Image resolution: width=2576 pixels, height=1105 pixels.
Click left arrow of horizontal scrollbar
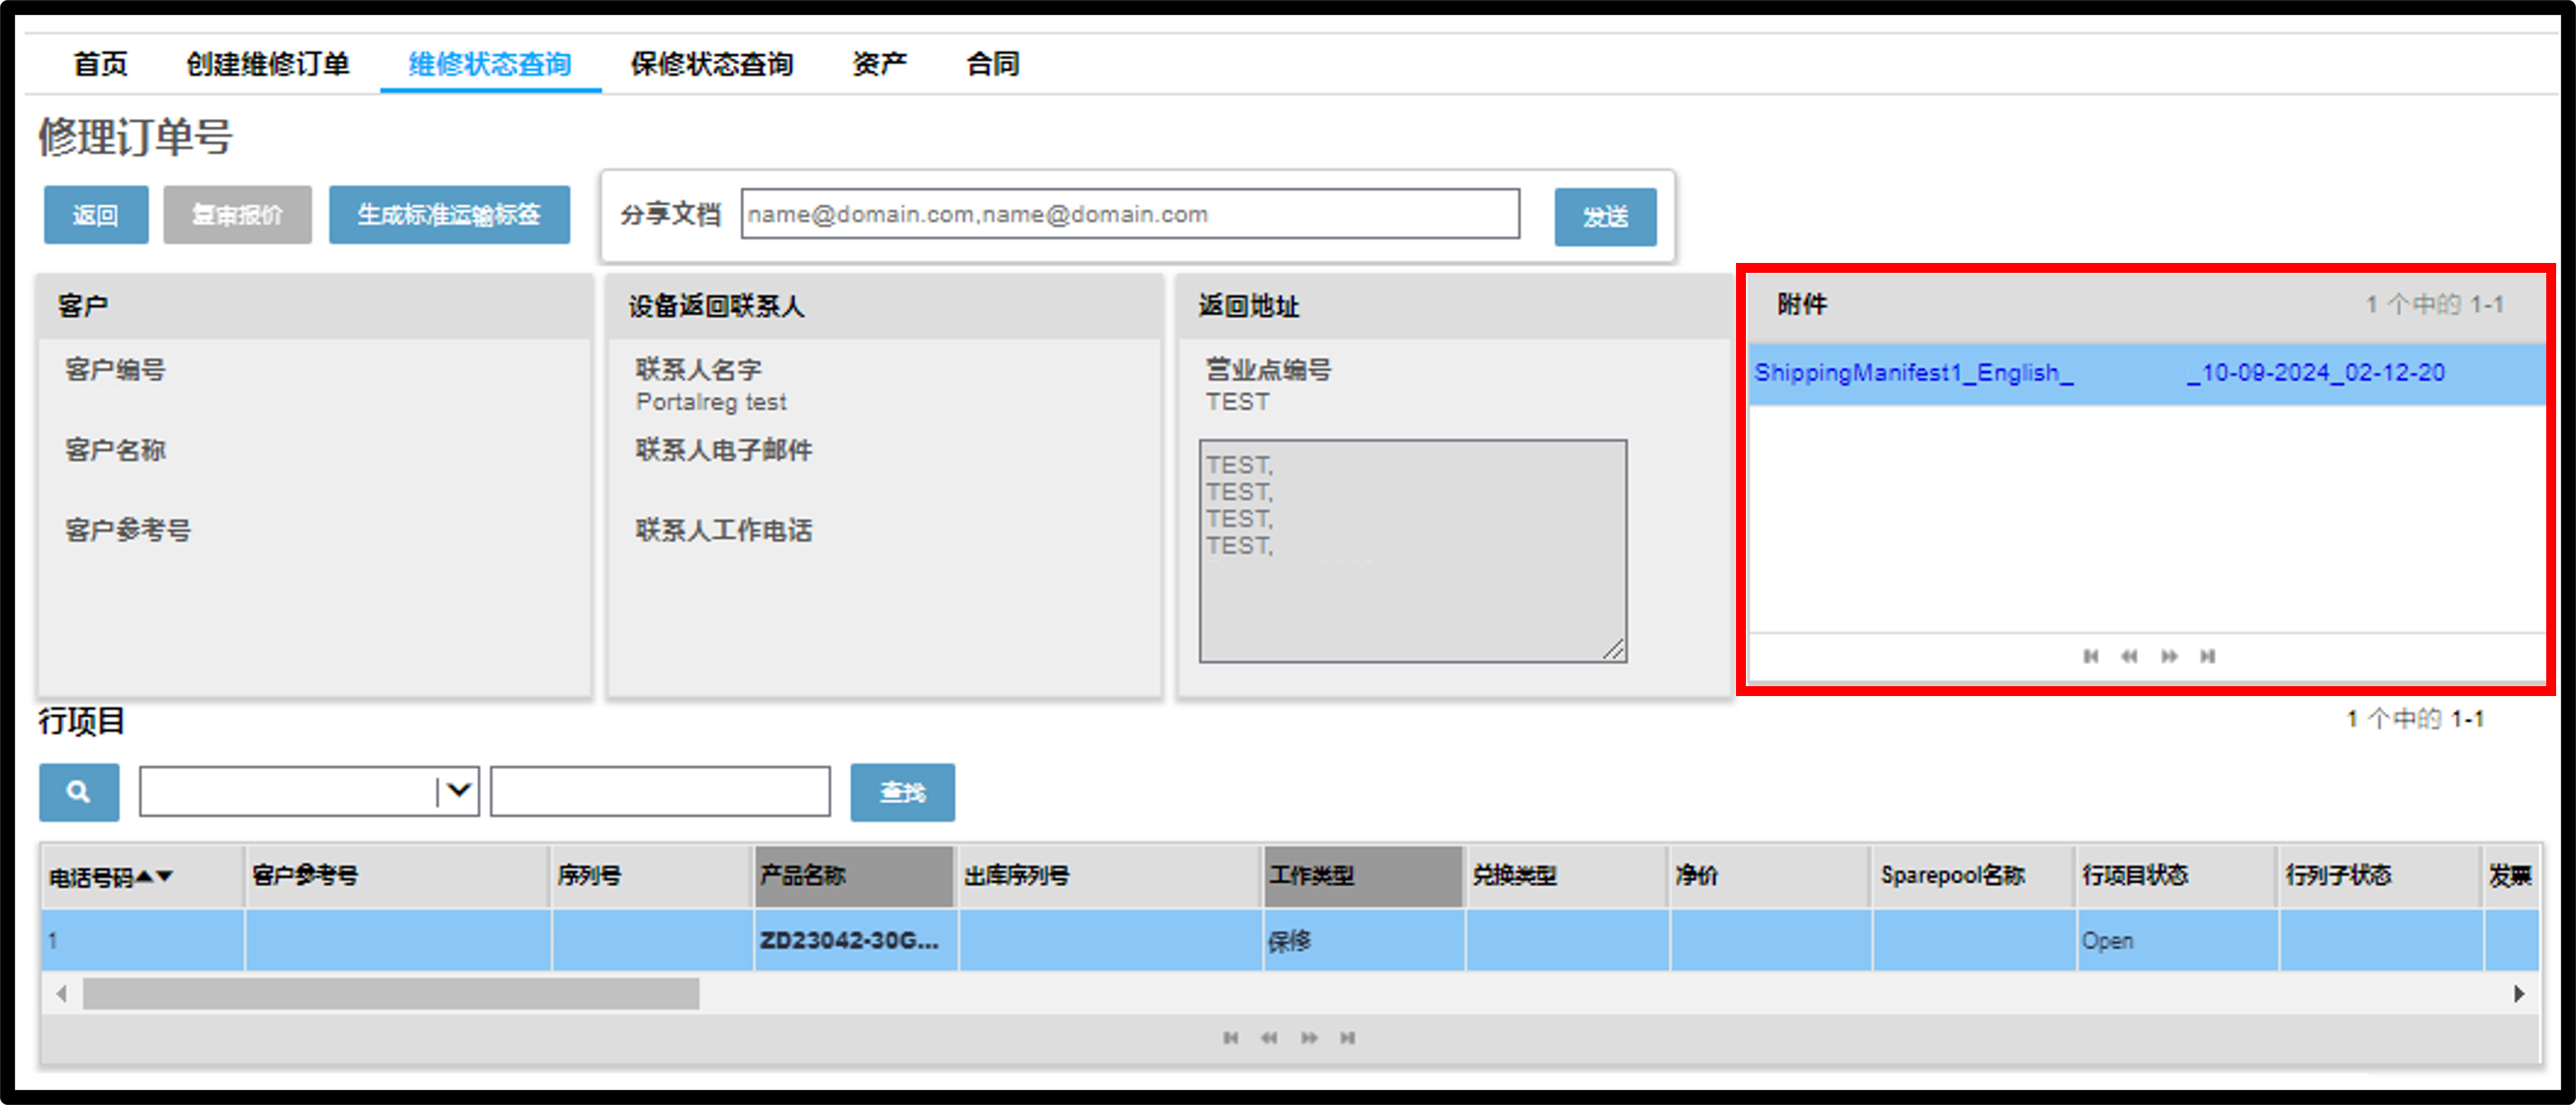click(62, 994)
